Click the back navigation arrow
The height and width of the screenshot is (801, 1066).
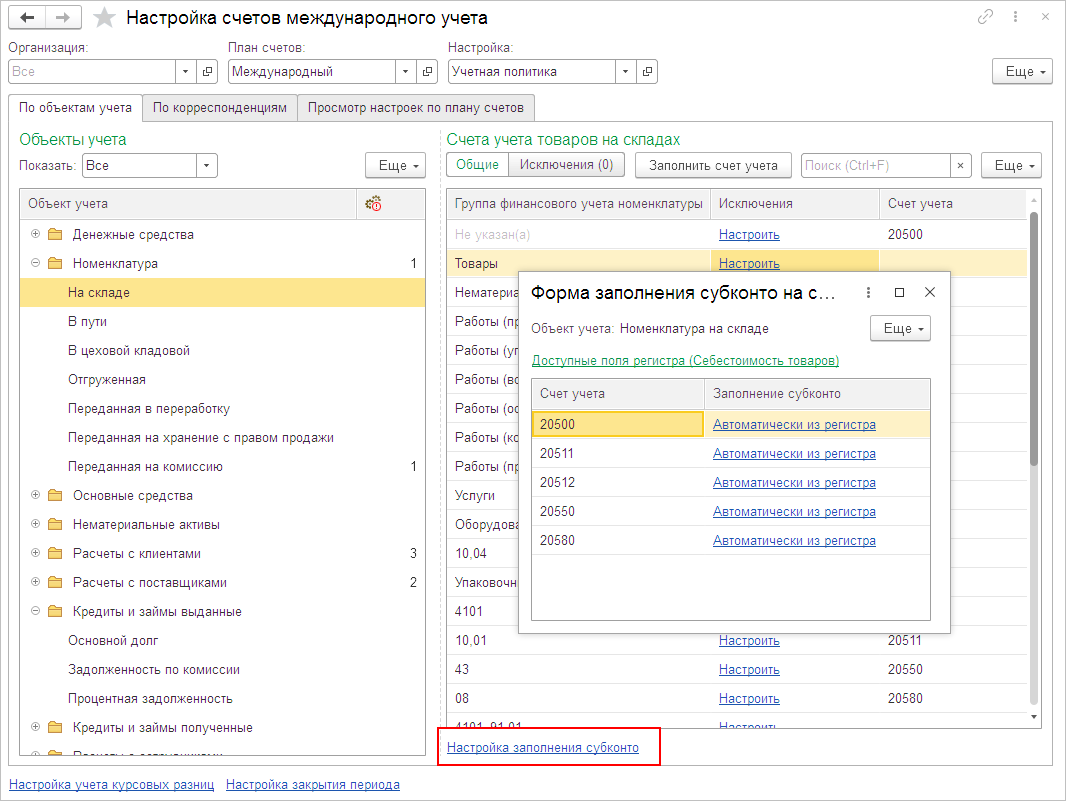pos(27,18)
